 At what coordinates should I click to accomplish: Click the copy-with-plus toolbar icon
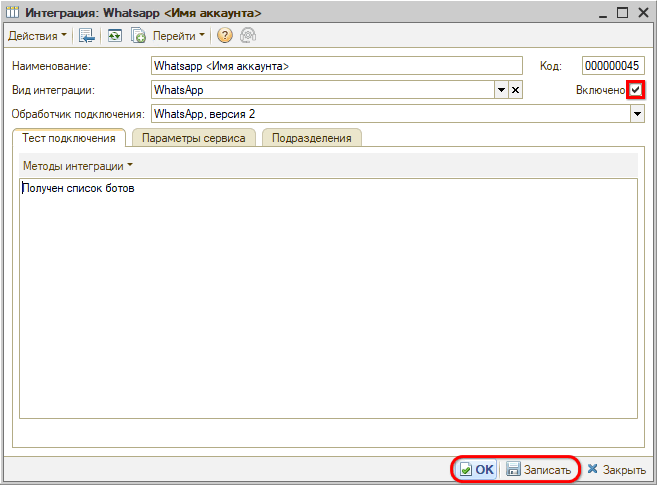click(x=138, y=36)
